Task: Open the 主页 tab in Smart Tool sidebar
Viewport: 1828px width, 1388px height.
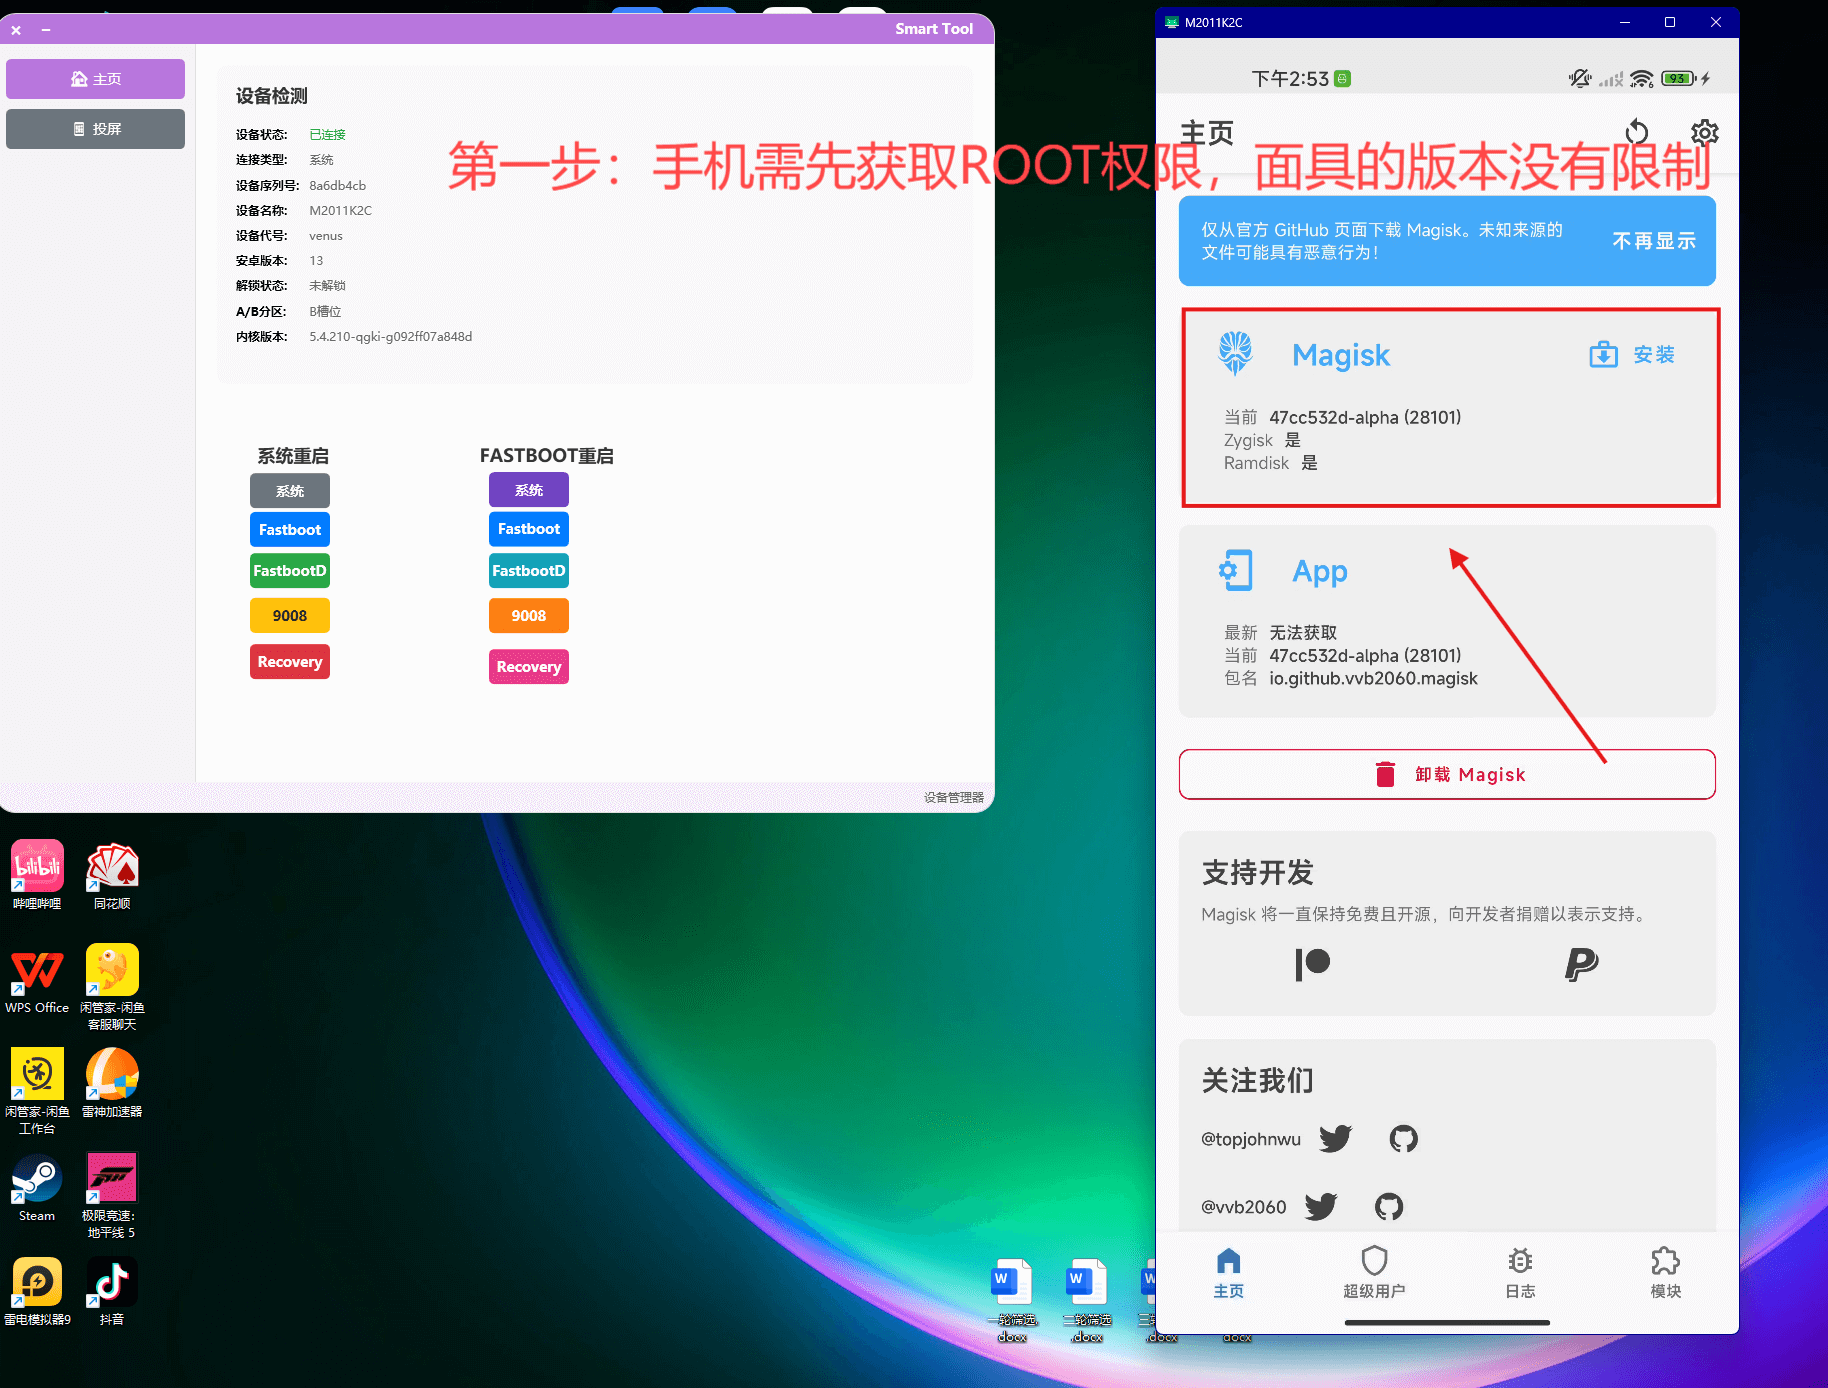Action: click(x=95, y=79)
